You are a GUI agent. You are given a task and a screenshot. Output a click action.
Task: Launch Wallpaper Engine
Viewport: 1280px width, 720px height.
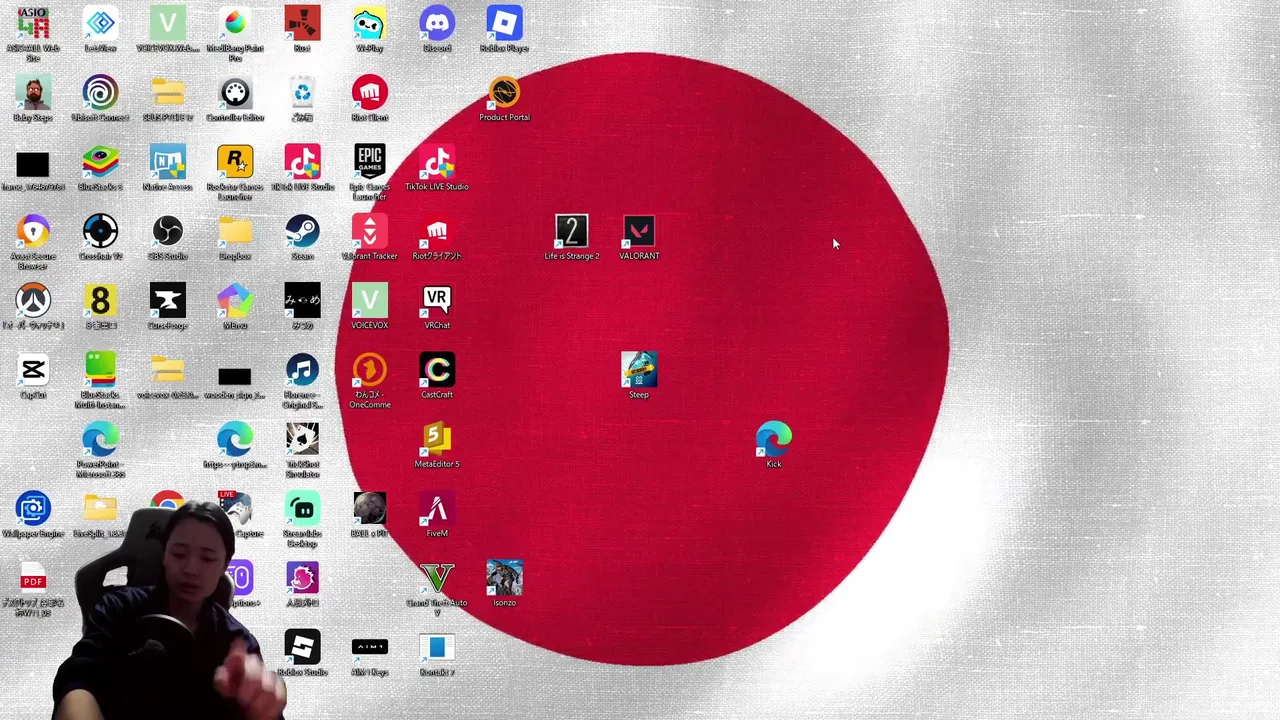[33, 509]
